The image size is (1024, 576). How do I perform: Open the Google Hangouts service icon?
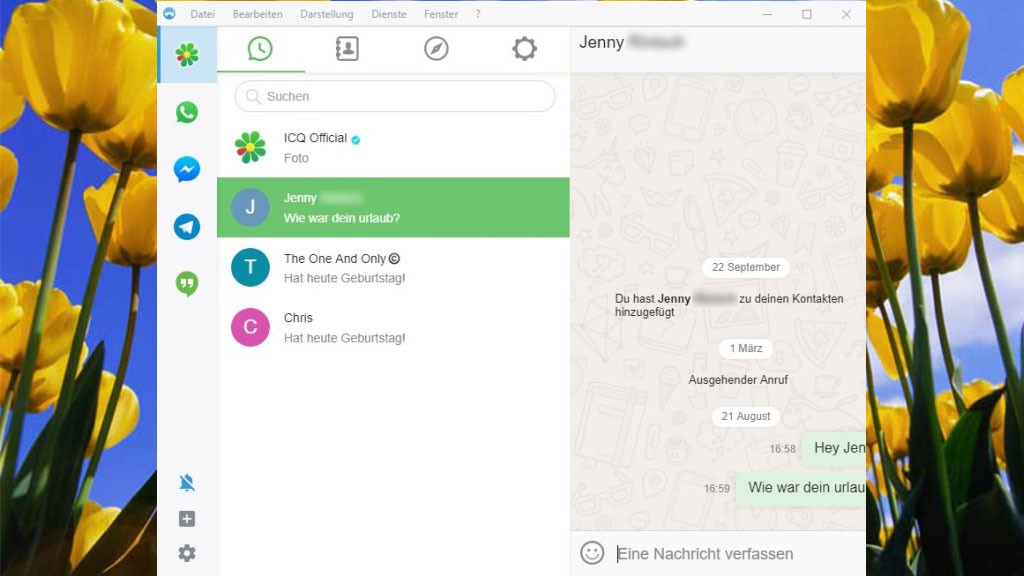pyautogui.click(x=187, y=284)
